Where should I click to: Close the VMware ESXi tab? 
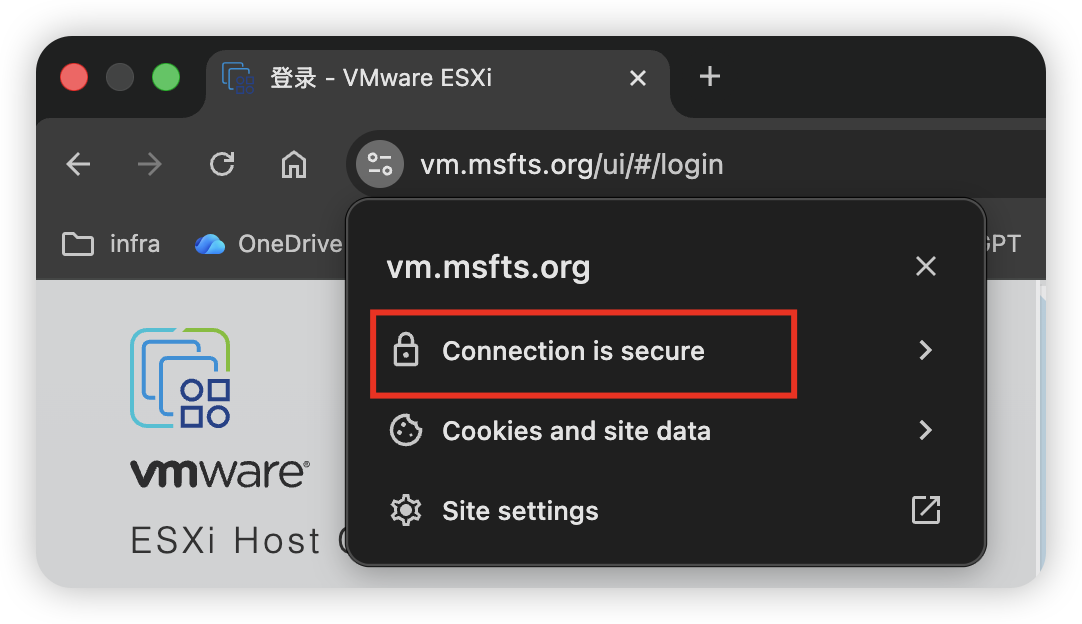(637, 78)
